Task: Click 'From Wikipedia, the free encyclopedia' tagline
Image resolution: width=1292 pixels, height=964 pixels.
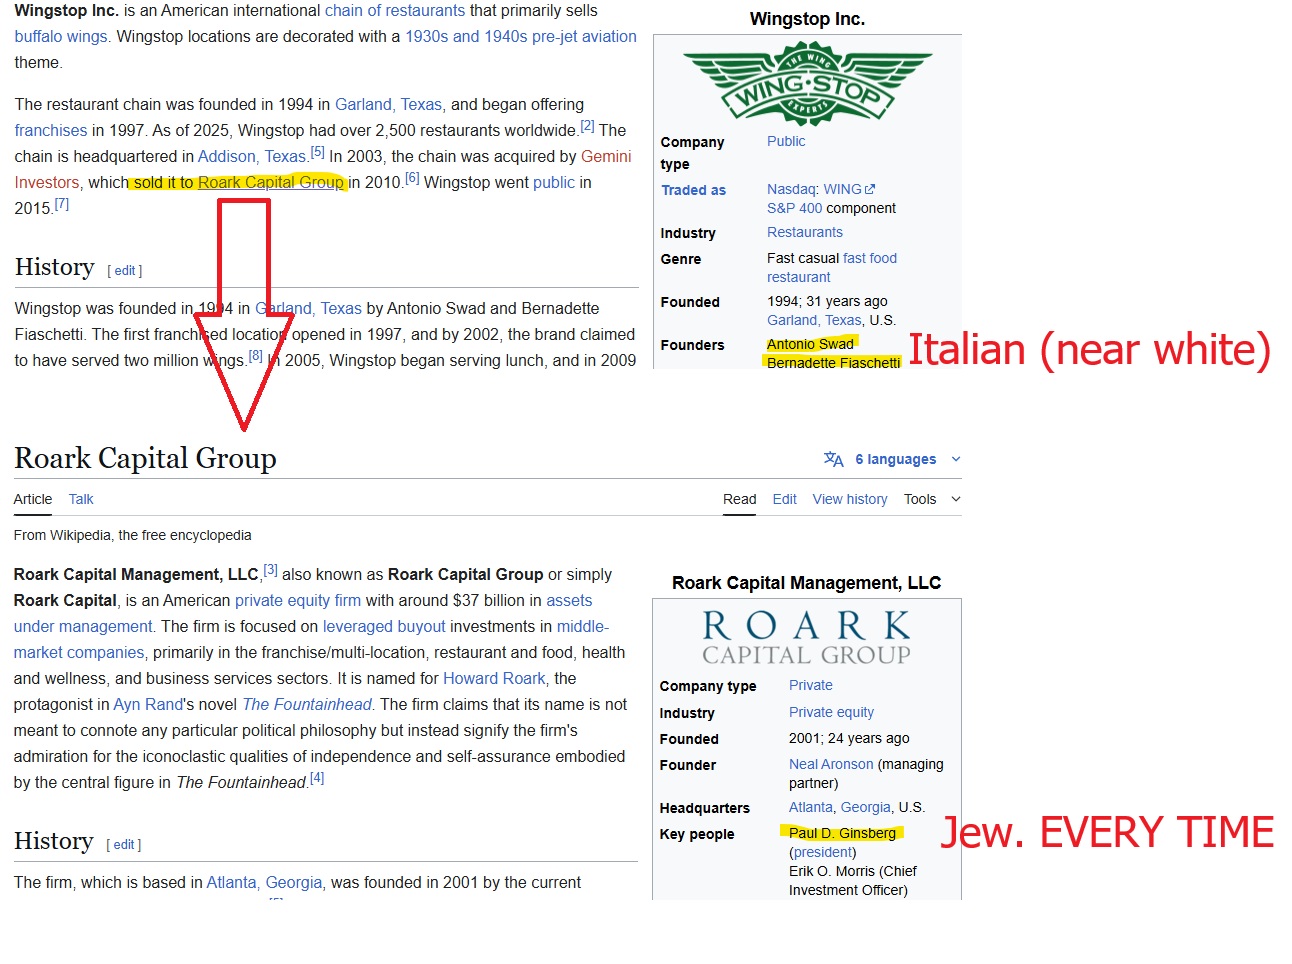Action: 132,535
